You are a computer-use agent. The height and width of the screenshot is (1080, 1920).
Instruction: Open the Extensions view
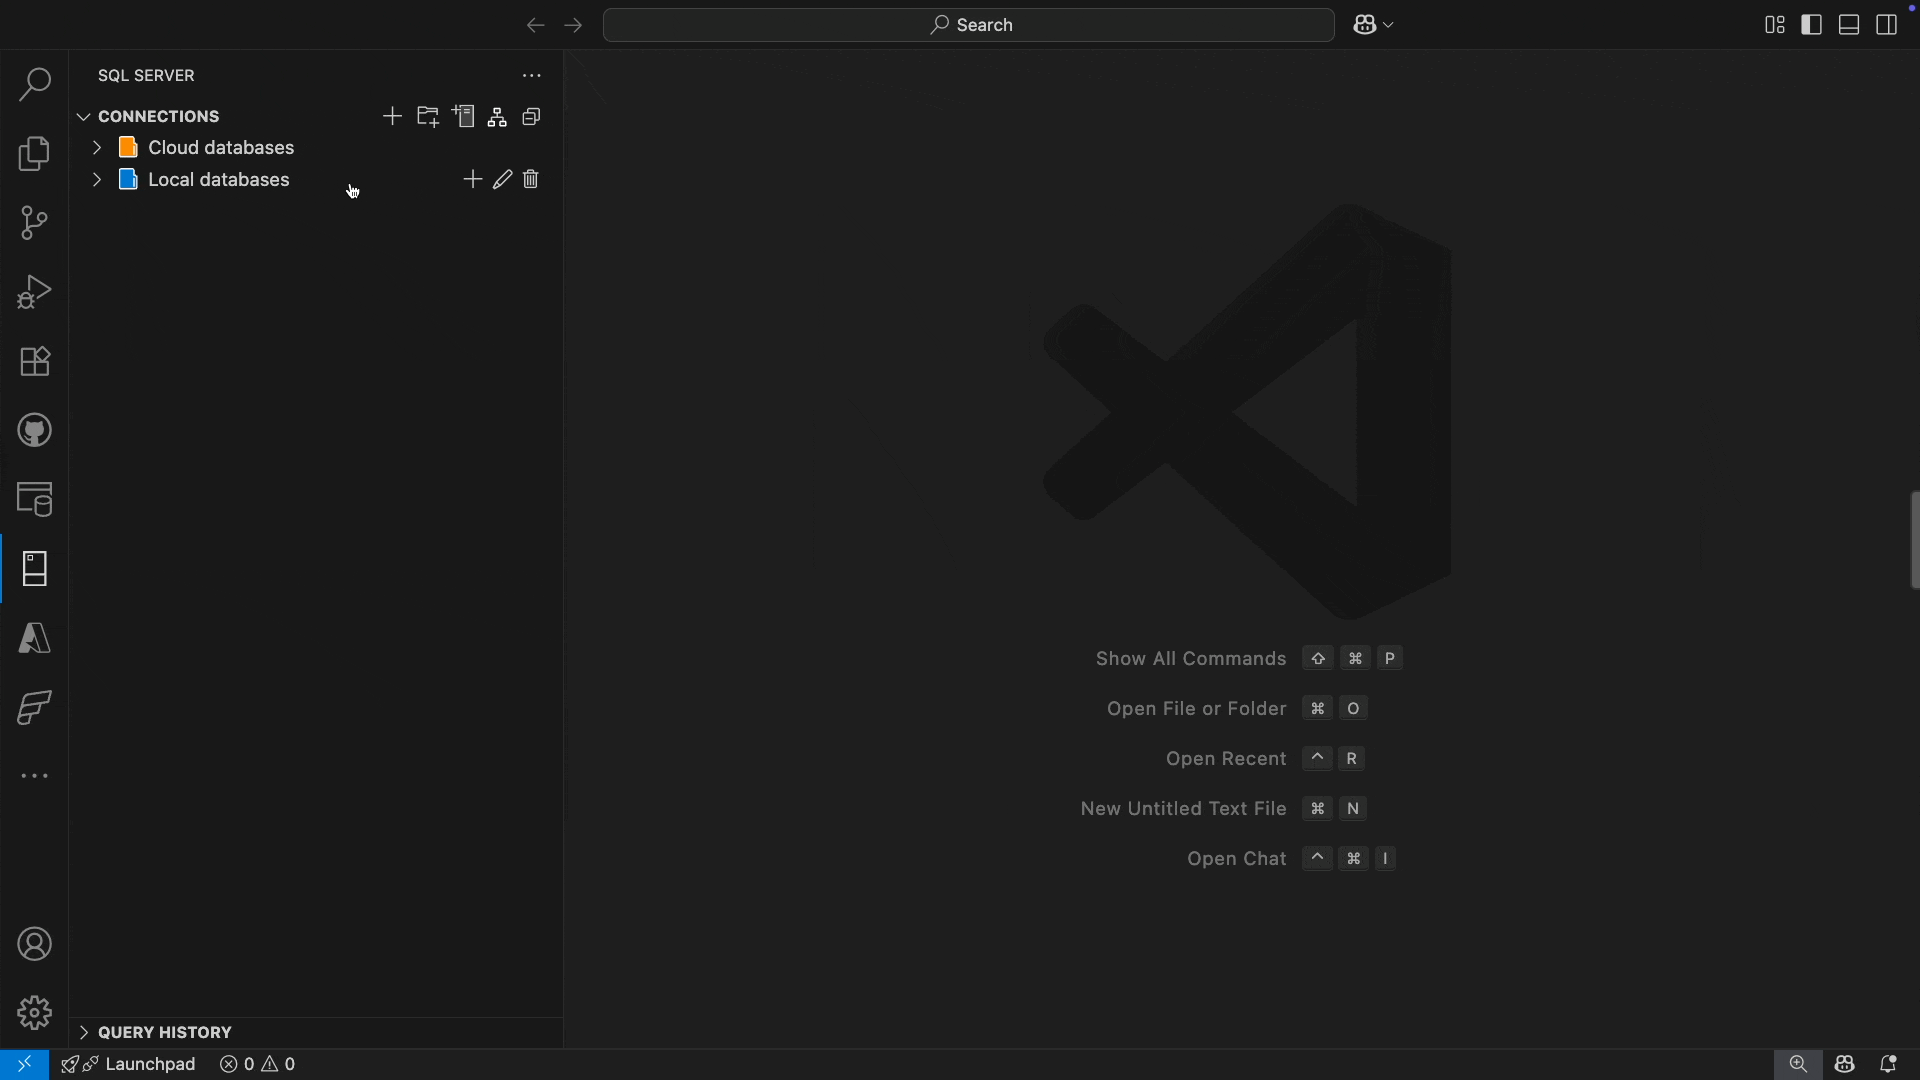[x=35, y=361]
